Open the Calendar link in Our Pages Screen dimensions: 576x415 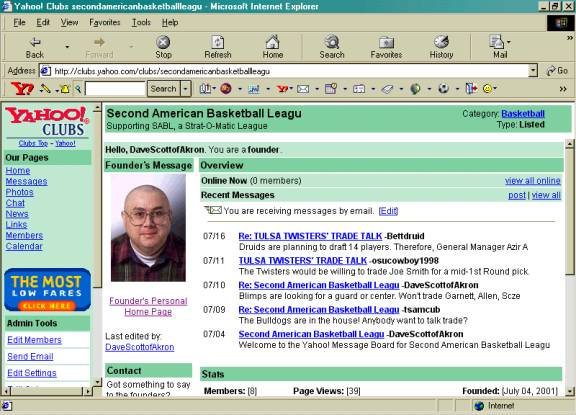[24, 246]
